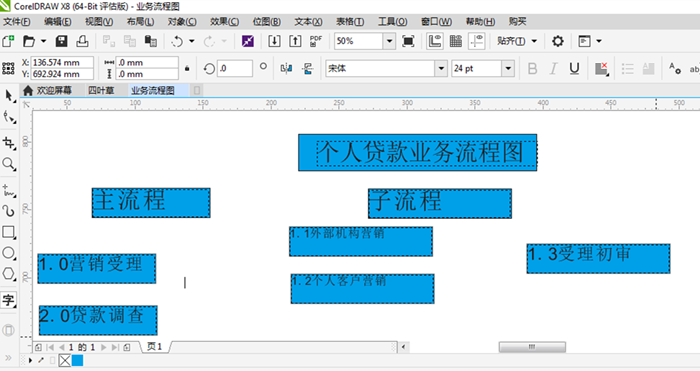Open the 编辑(E) menu
This screenshot has width=700, height=371.
[58, 21]
